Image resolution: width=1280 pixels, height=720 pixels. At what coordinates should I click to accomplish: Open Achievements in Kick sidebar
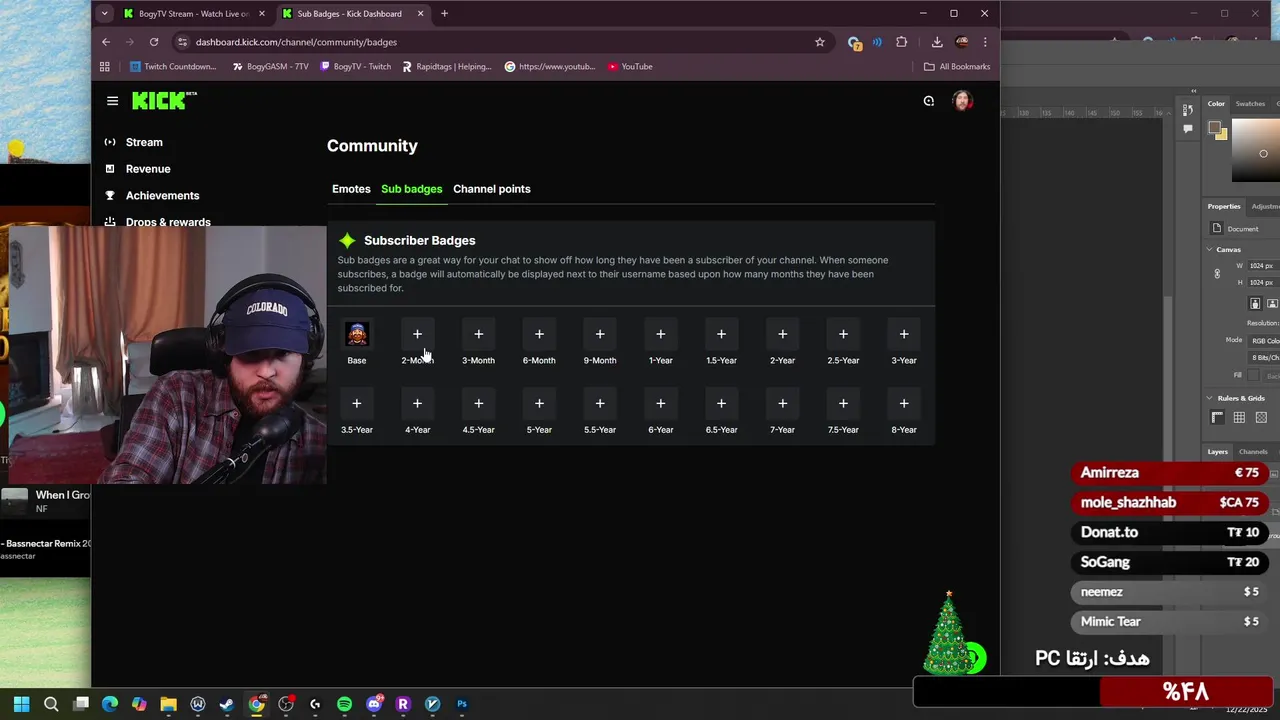pos(162,196)
